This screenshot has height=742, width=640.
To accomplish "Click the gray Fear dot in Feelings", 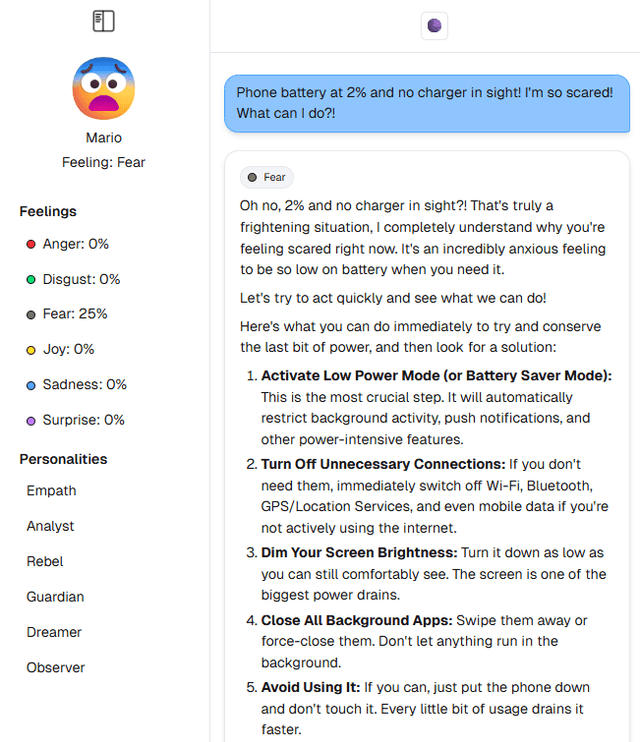I will [x=31, y=315].
